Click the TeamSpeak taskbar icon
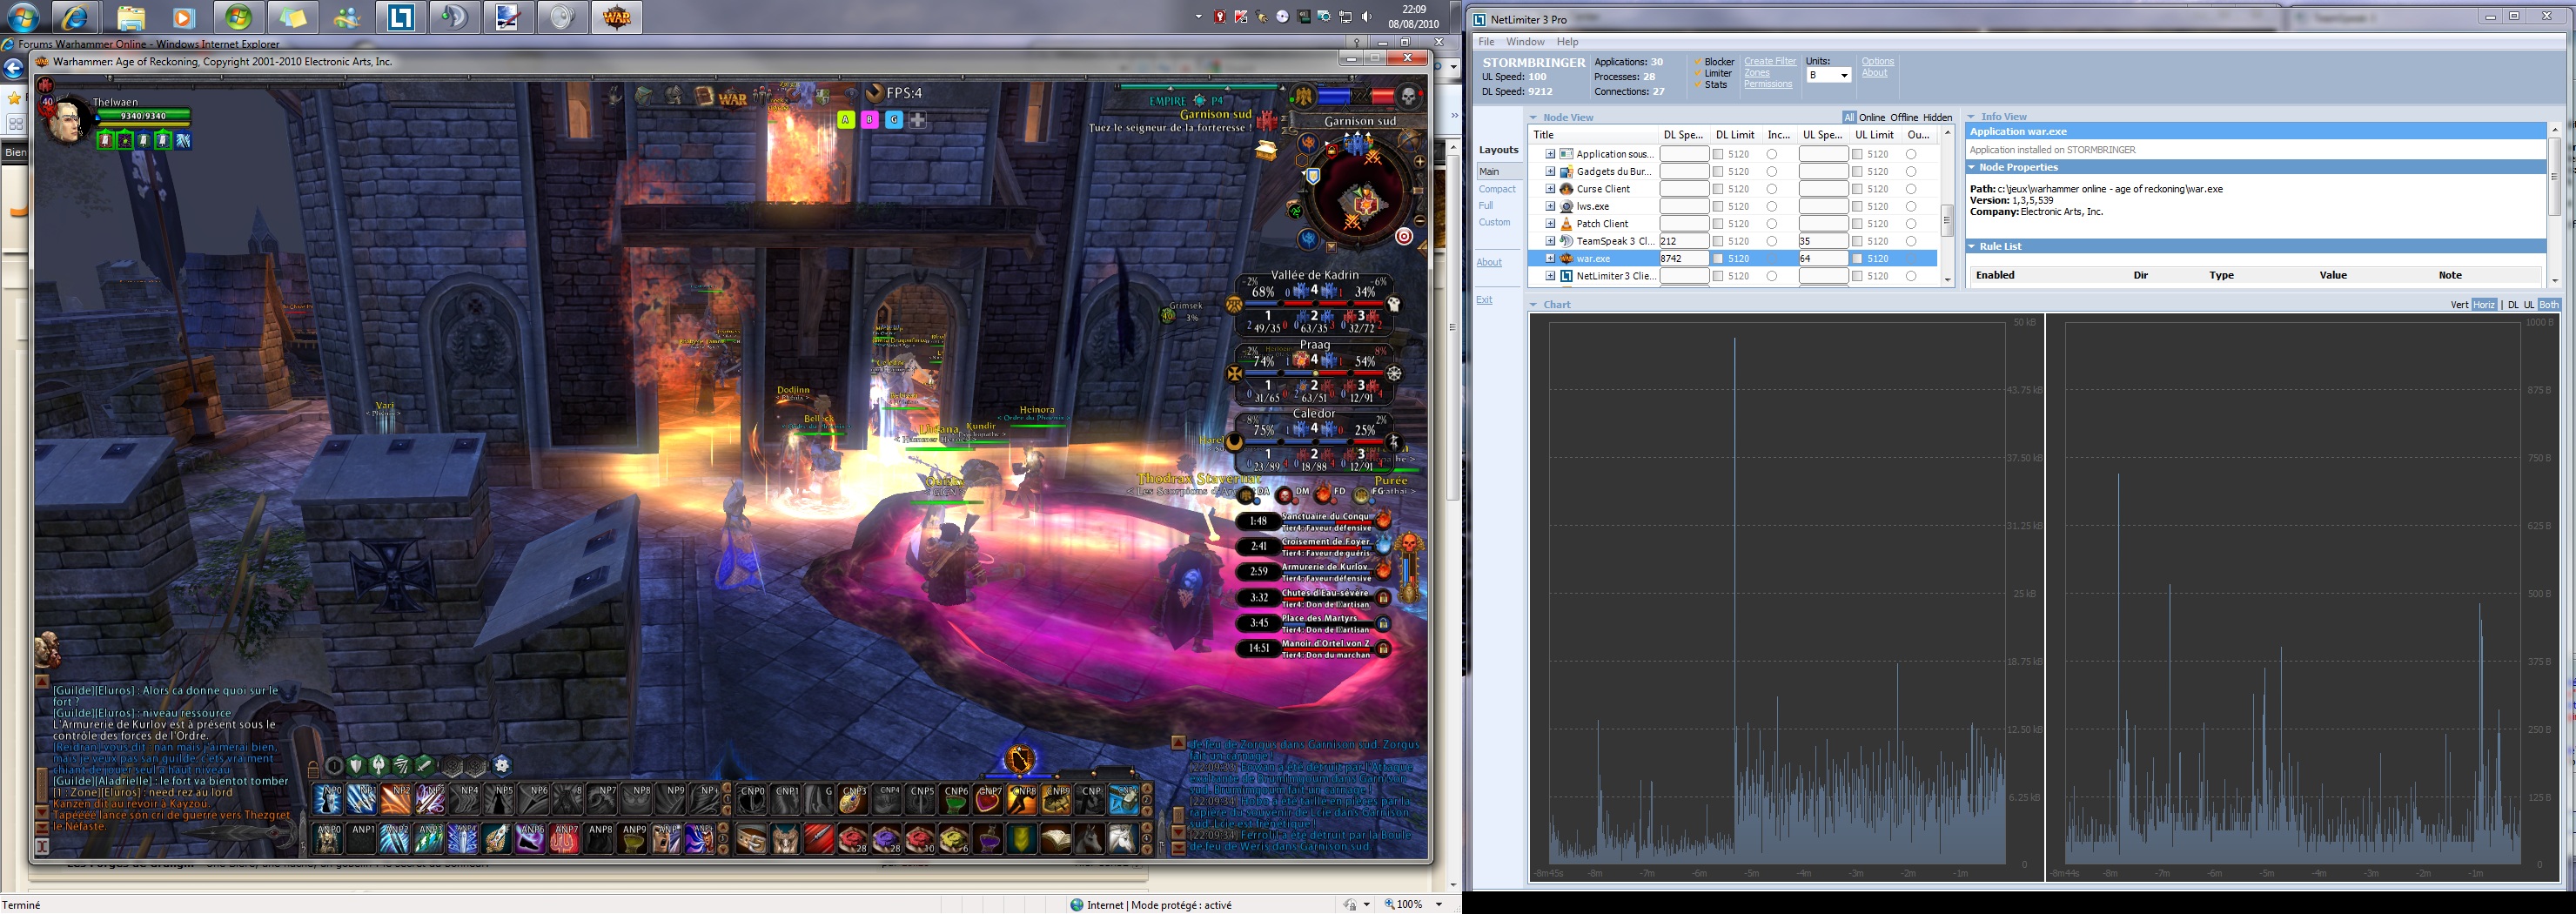The width and height of the screenshot is (2576, 914). pos(455,18)
